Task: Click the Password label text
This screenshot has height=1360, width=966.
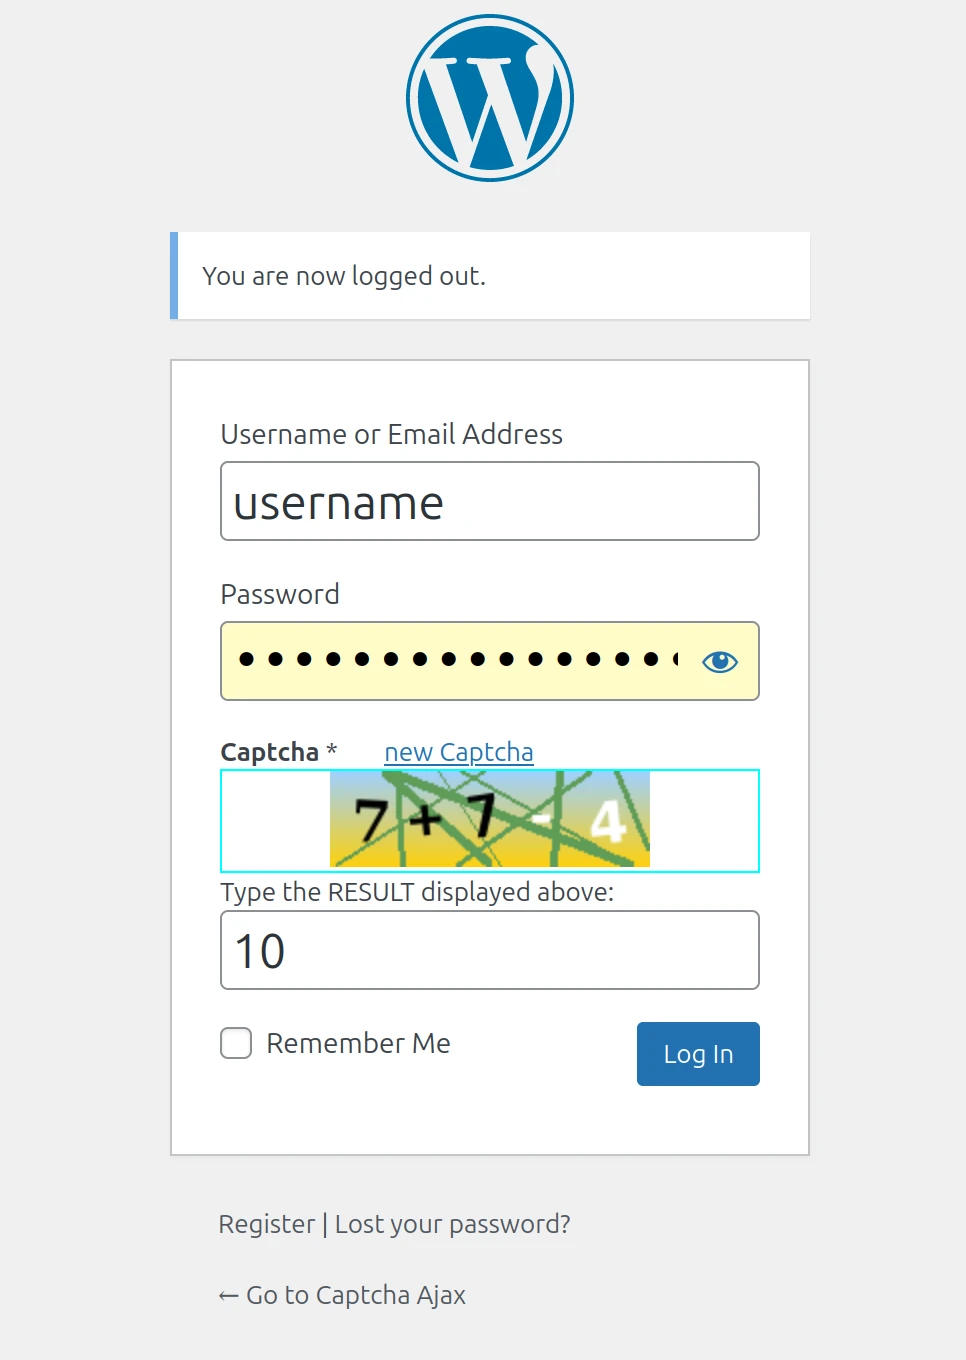Action: (280, 594)
